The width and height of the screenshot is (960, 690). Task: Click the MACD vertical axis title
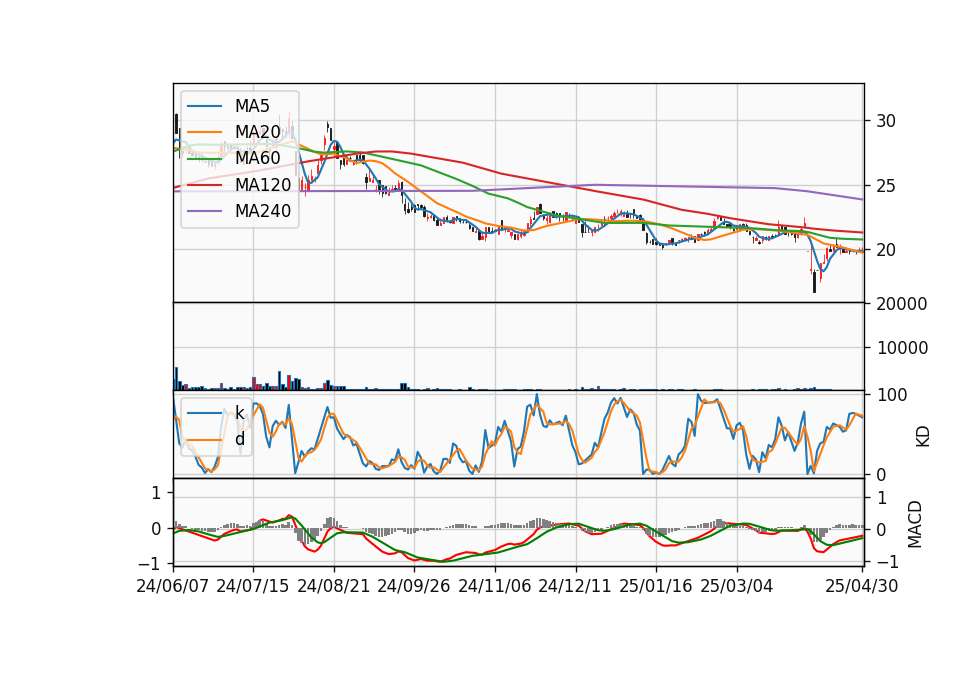coord(915,524)
